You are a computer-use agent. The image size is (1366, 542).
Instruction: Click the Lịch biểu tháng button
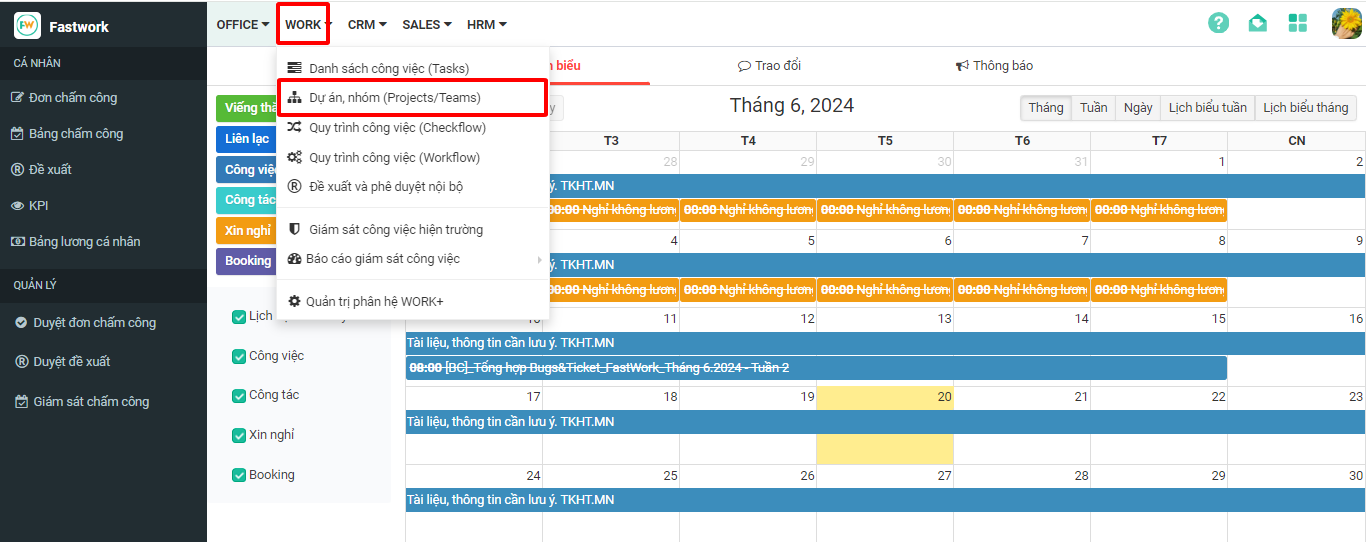click(1305, 108)
